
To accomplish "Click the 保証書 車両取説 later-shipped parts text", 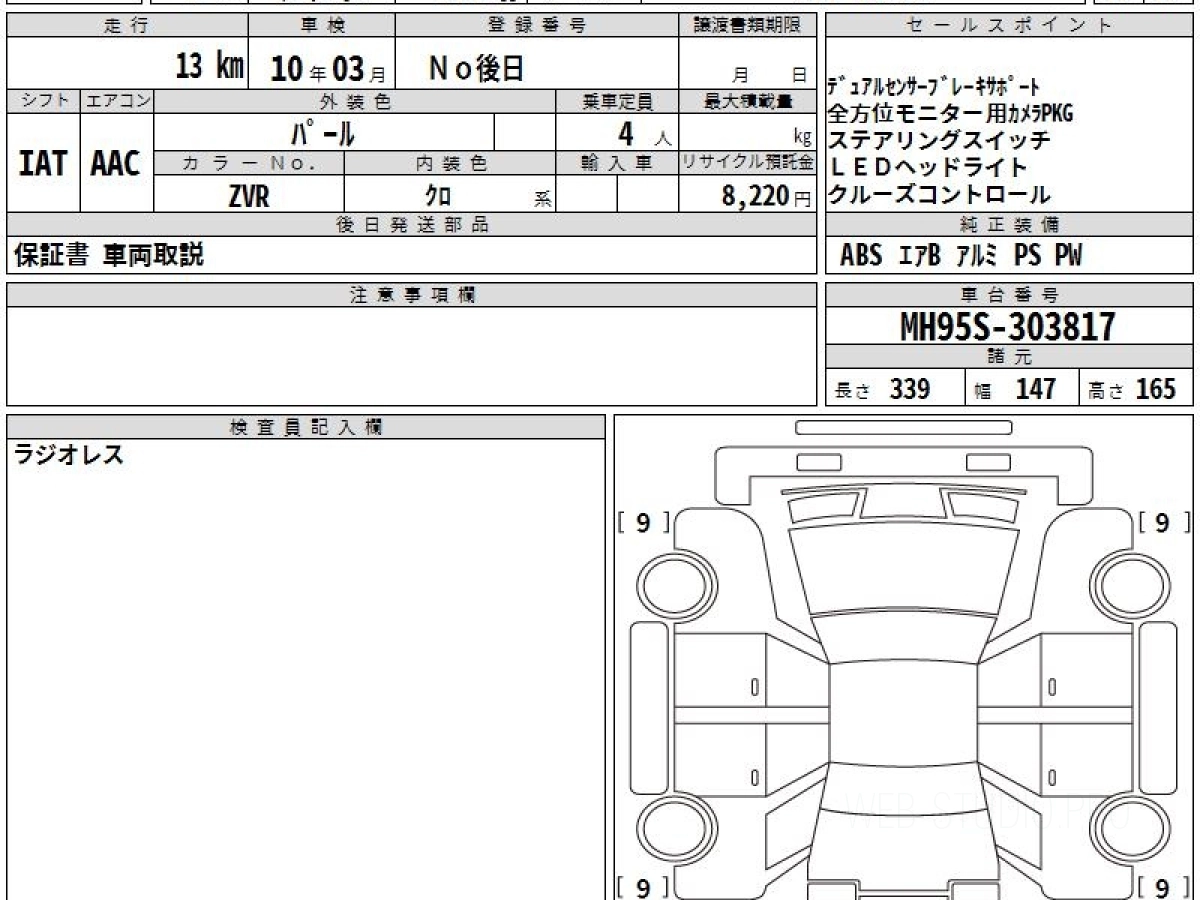I will [109, 256].
